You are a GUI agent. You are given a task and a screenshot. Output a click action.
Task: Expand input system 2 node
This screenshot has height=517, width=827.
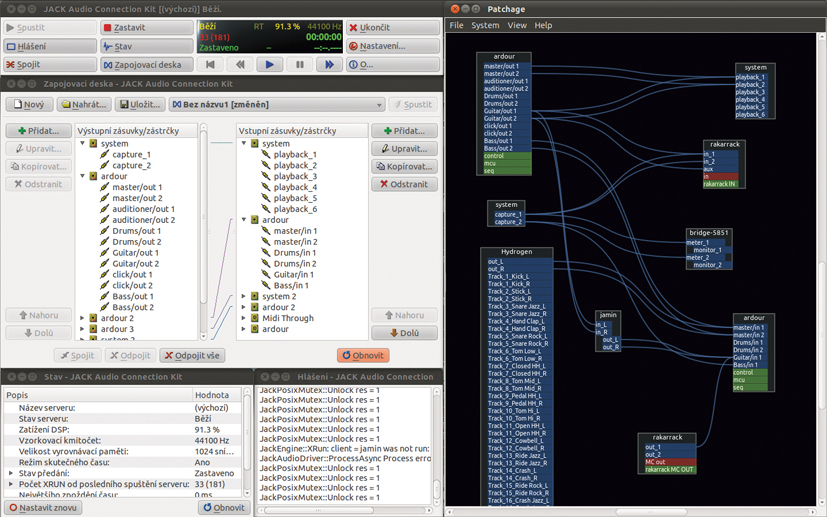tap(244, 296)
